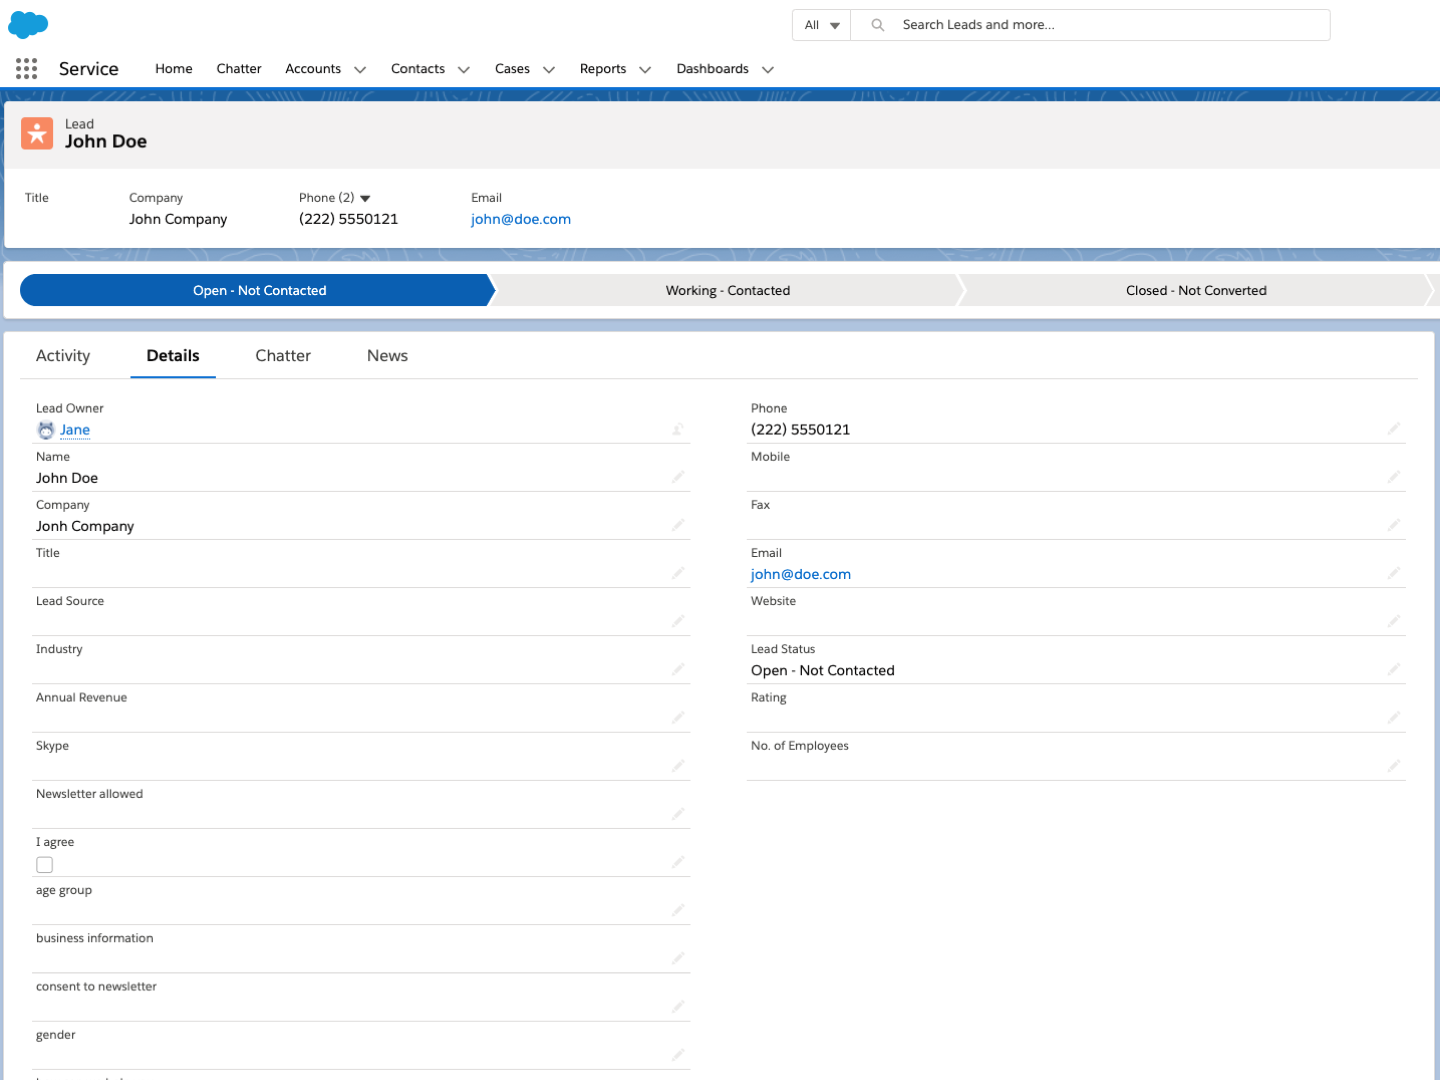Edit the Email field using pencil icon
Image resolution: width=1440 pixels, height=1080 pixels.
(1393, 573)
